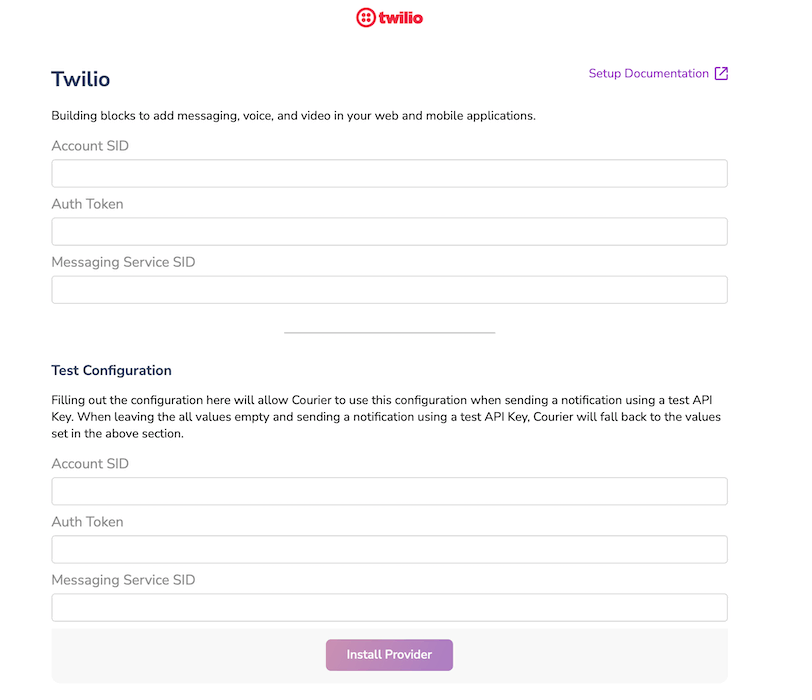Click the horizontal divider line
Image resolution: width=812 pixels, height=700 pixels.
coord(389,330)
